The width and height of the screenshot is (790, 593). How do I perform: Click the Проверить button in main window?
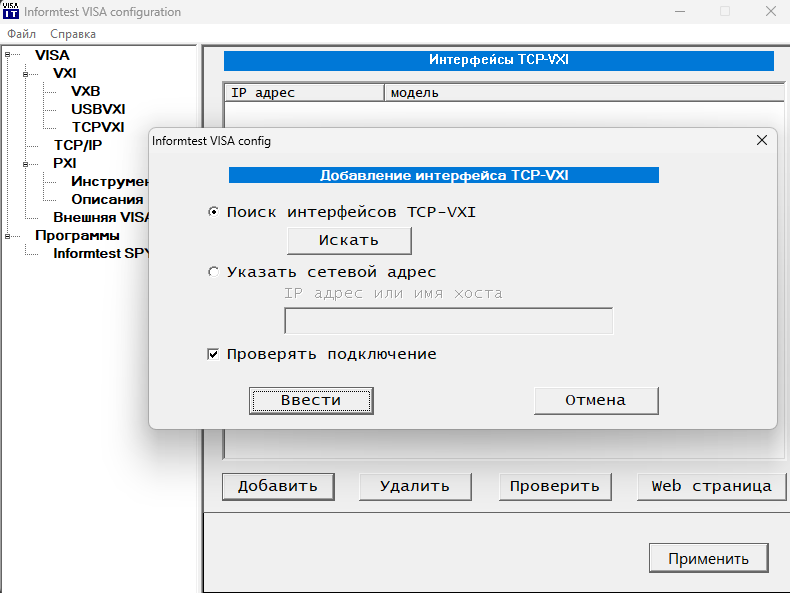click(555, 486)
